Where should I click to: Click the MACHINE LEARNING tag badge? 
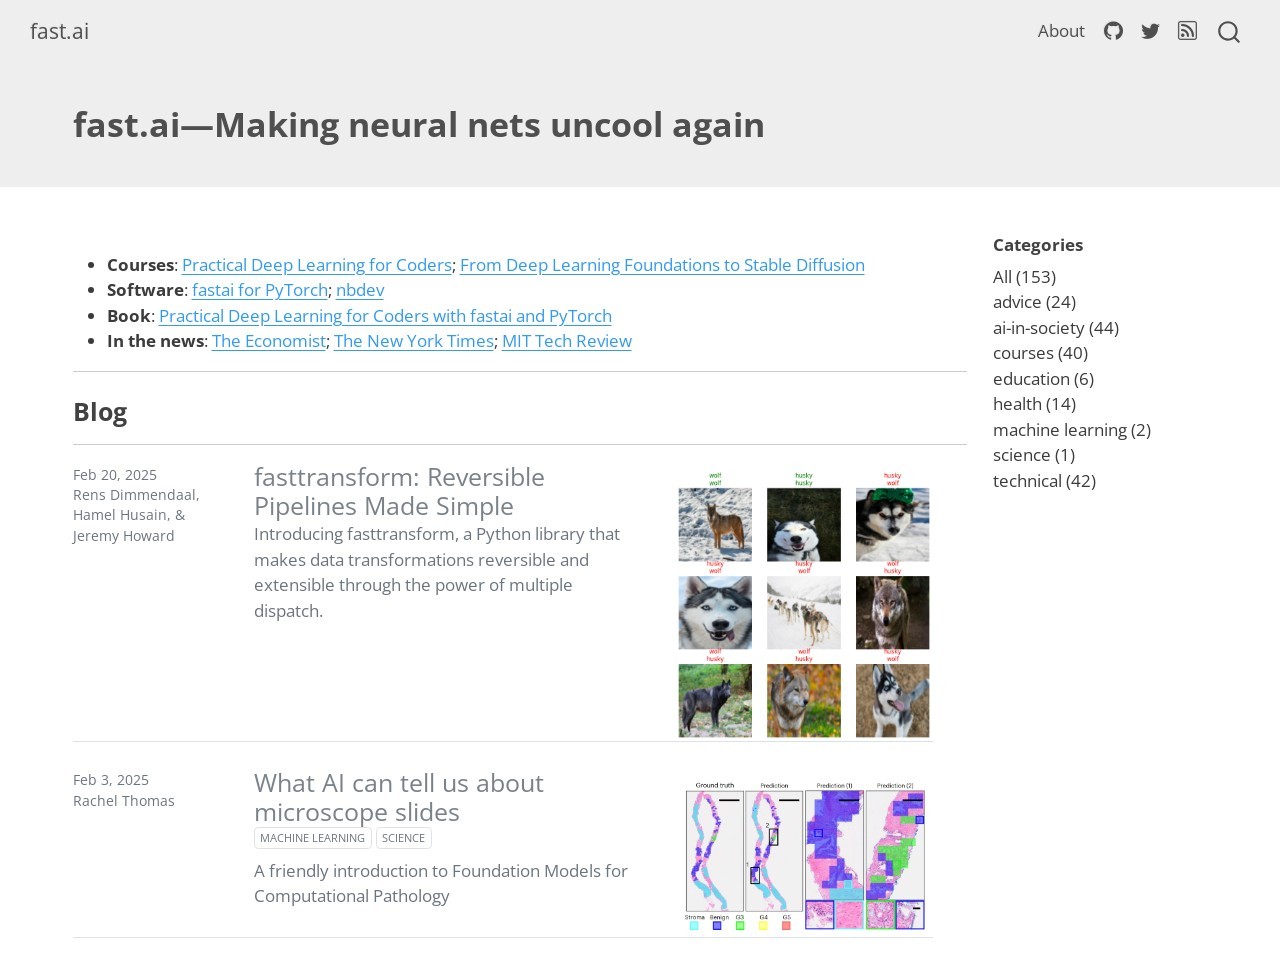click(312, 838)
